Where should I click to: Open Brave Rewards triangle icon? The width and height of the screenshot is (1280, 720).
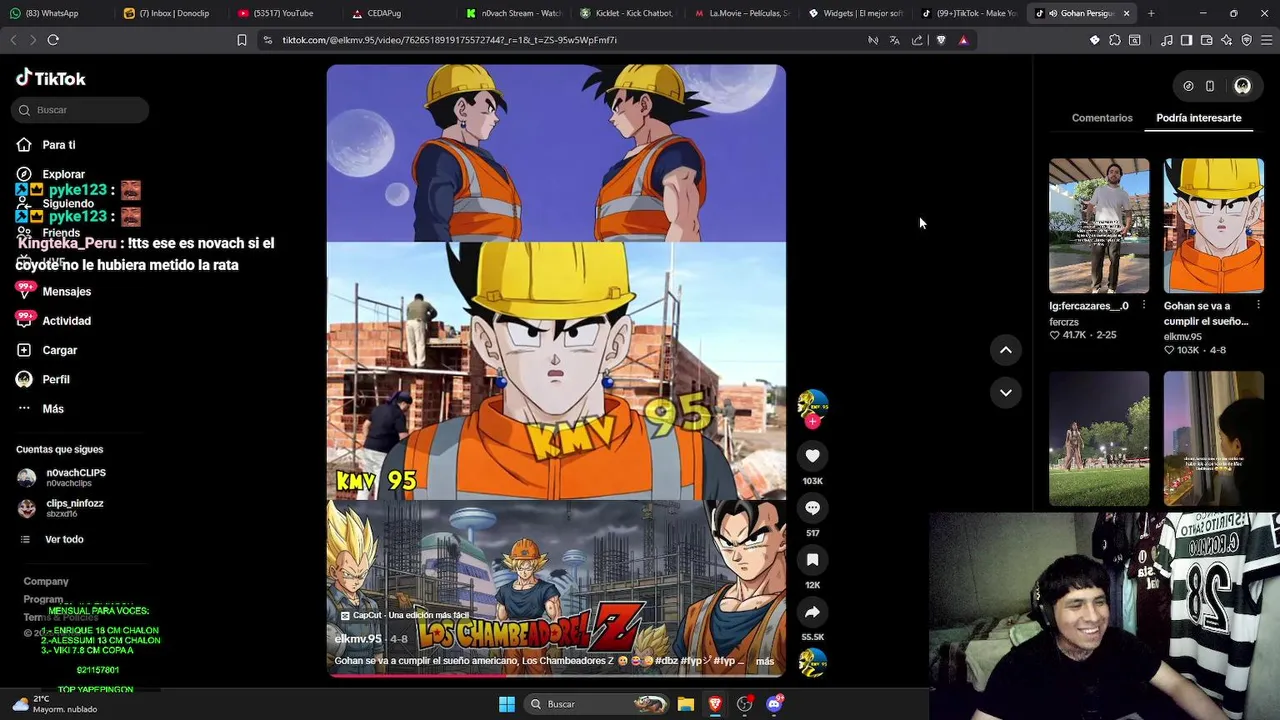tap(963, 40)
